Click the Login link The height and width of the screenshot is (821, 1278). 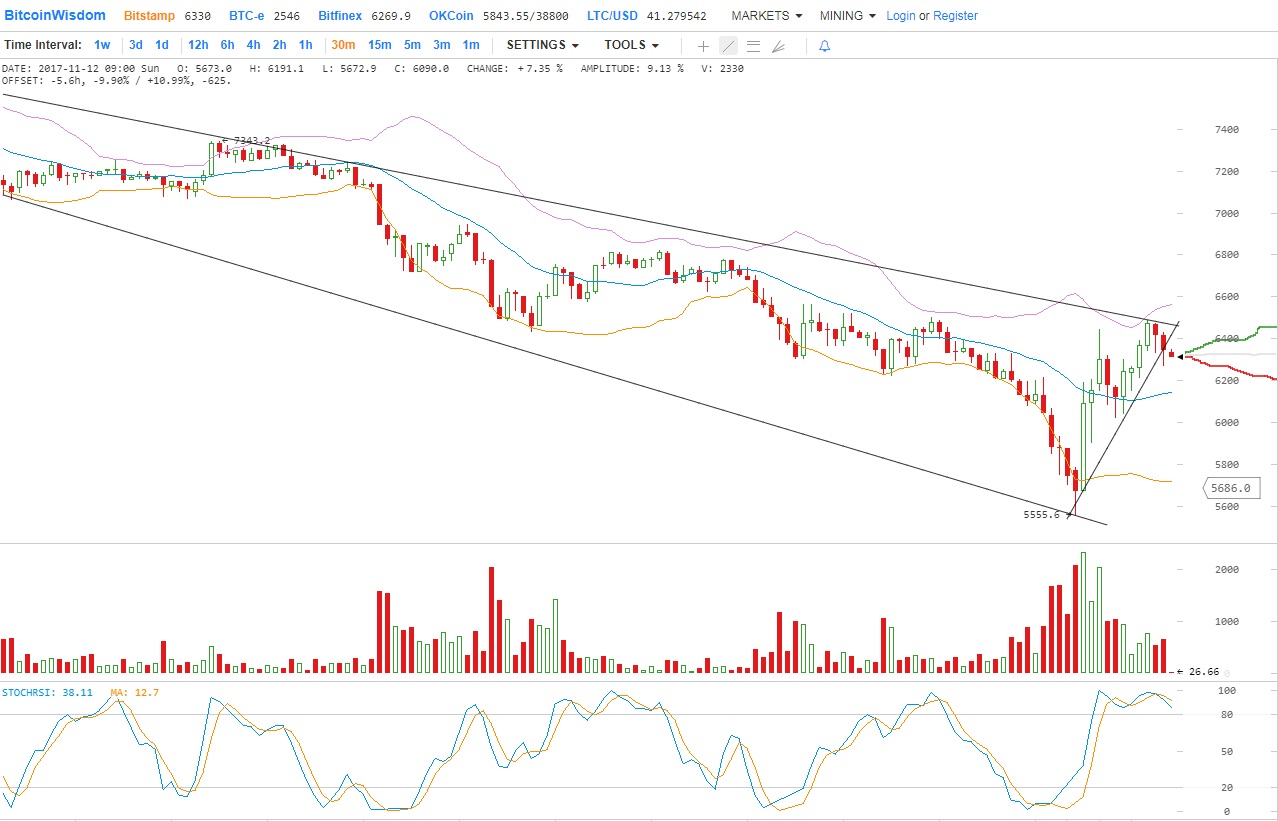(900, 16)
